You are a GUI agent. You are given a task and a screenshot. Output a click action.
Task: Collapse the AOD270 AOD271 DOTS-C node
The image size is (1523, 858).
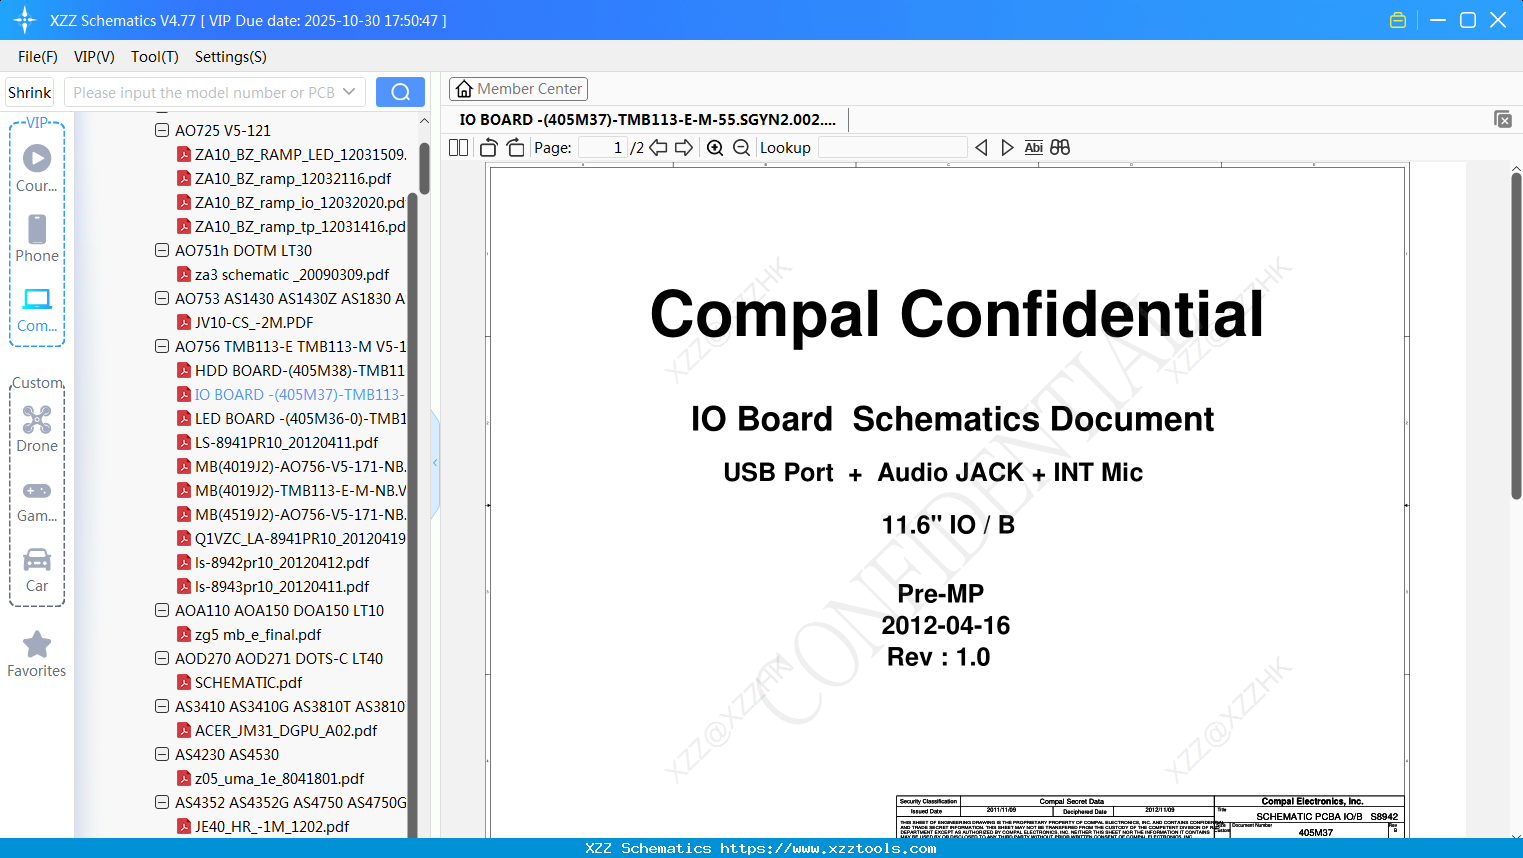[162, 658]
